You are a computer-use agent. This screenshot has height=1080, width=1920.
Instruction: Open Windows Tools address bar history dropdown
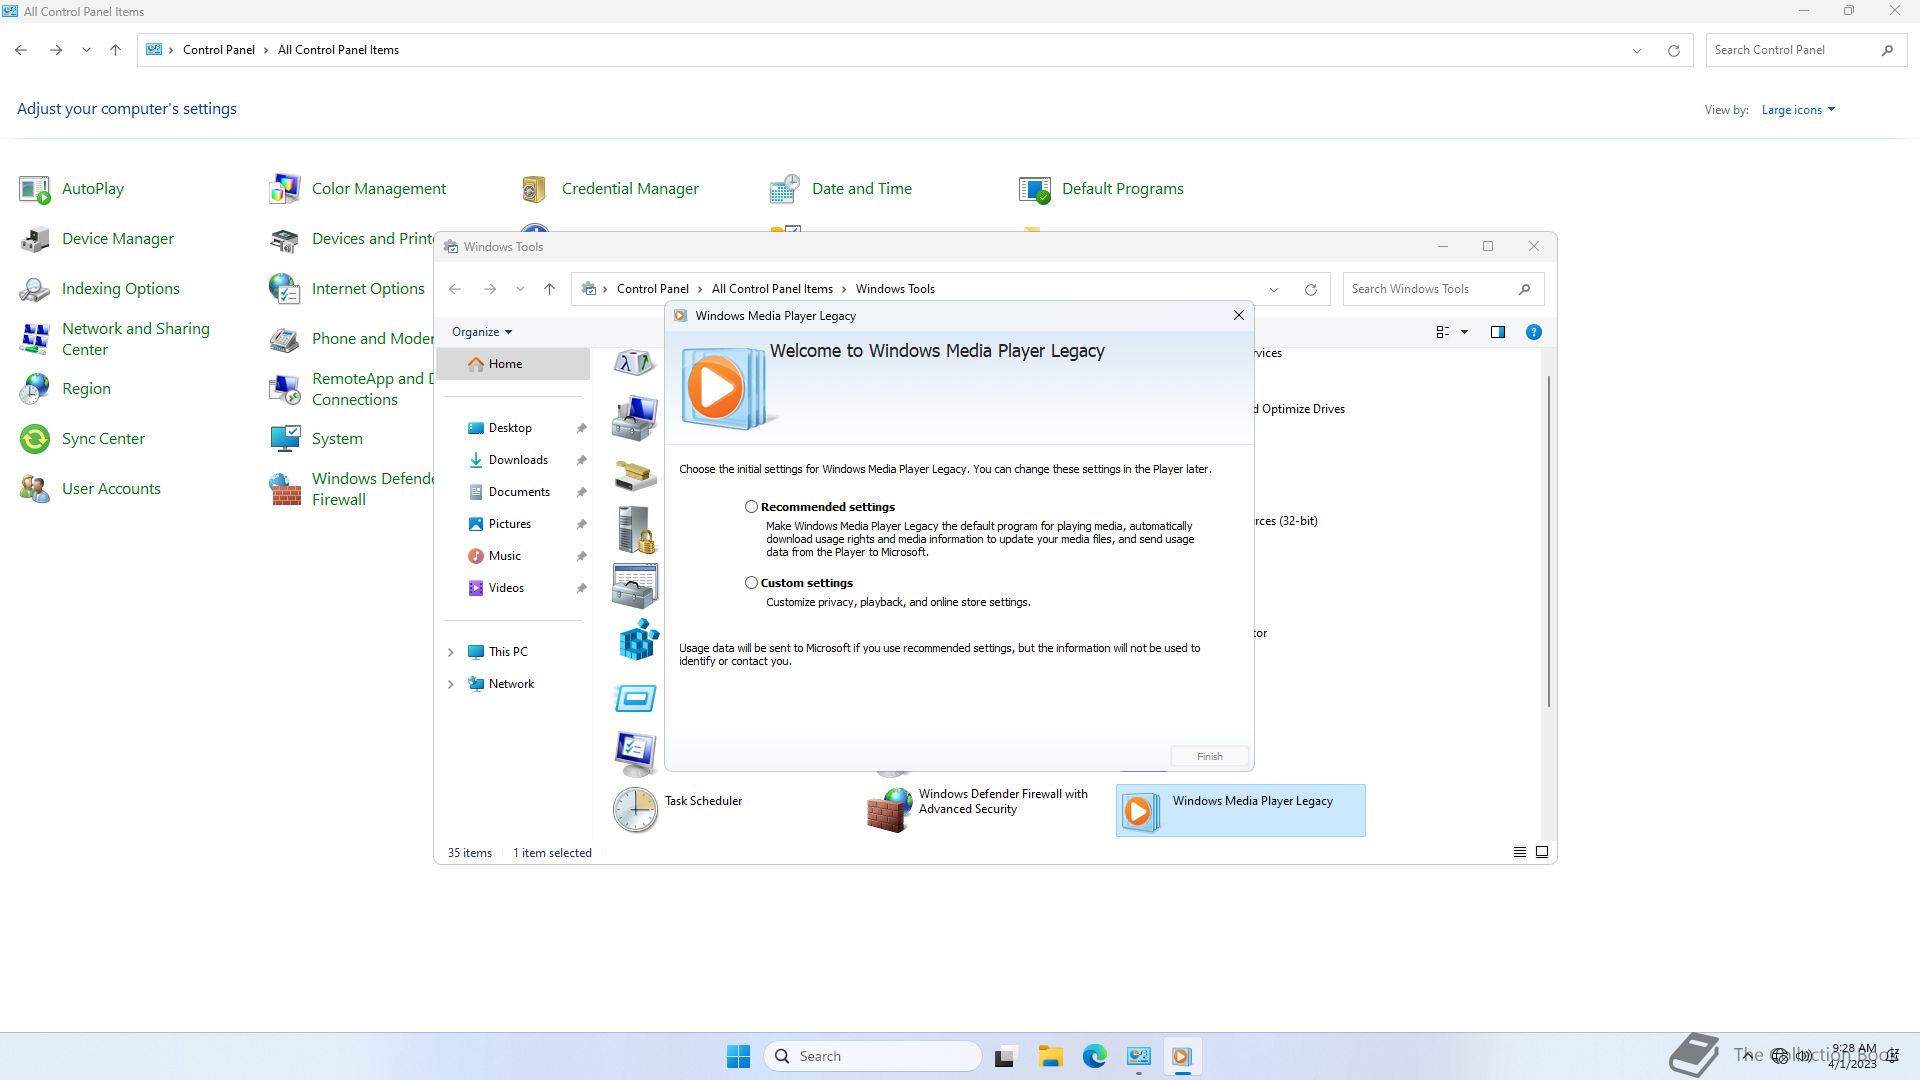(1274, 290)
